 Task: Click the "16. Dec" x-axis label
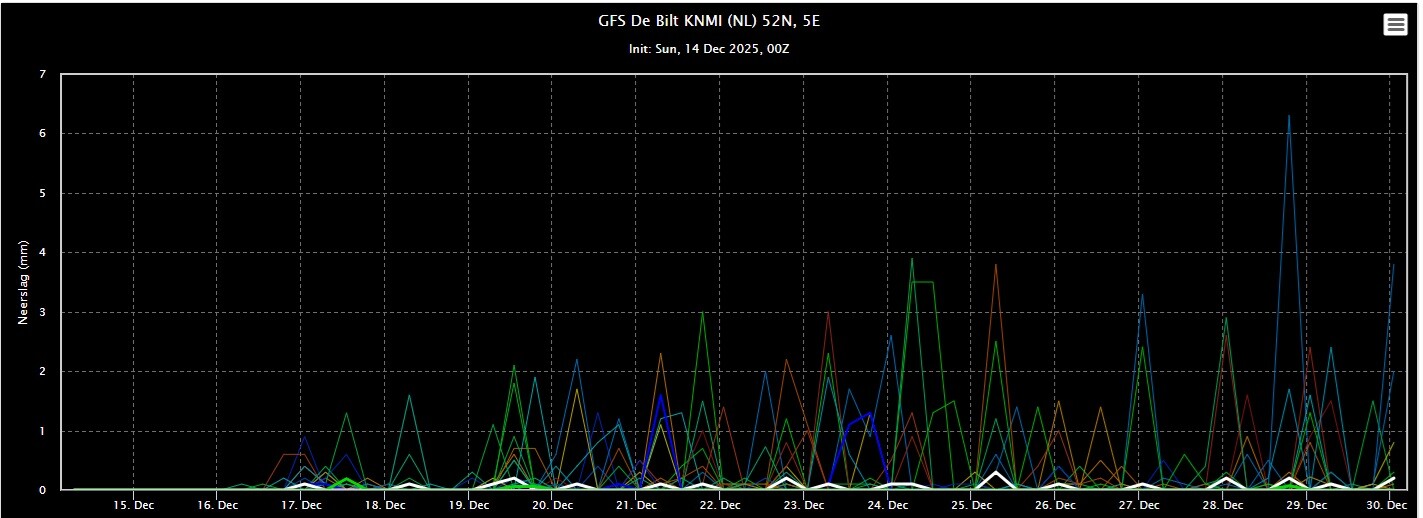[x=217, y=507]
